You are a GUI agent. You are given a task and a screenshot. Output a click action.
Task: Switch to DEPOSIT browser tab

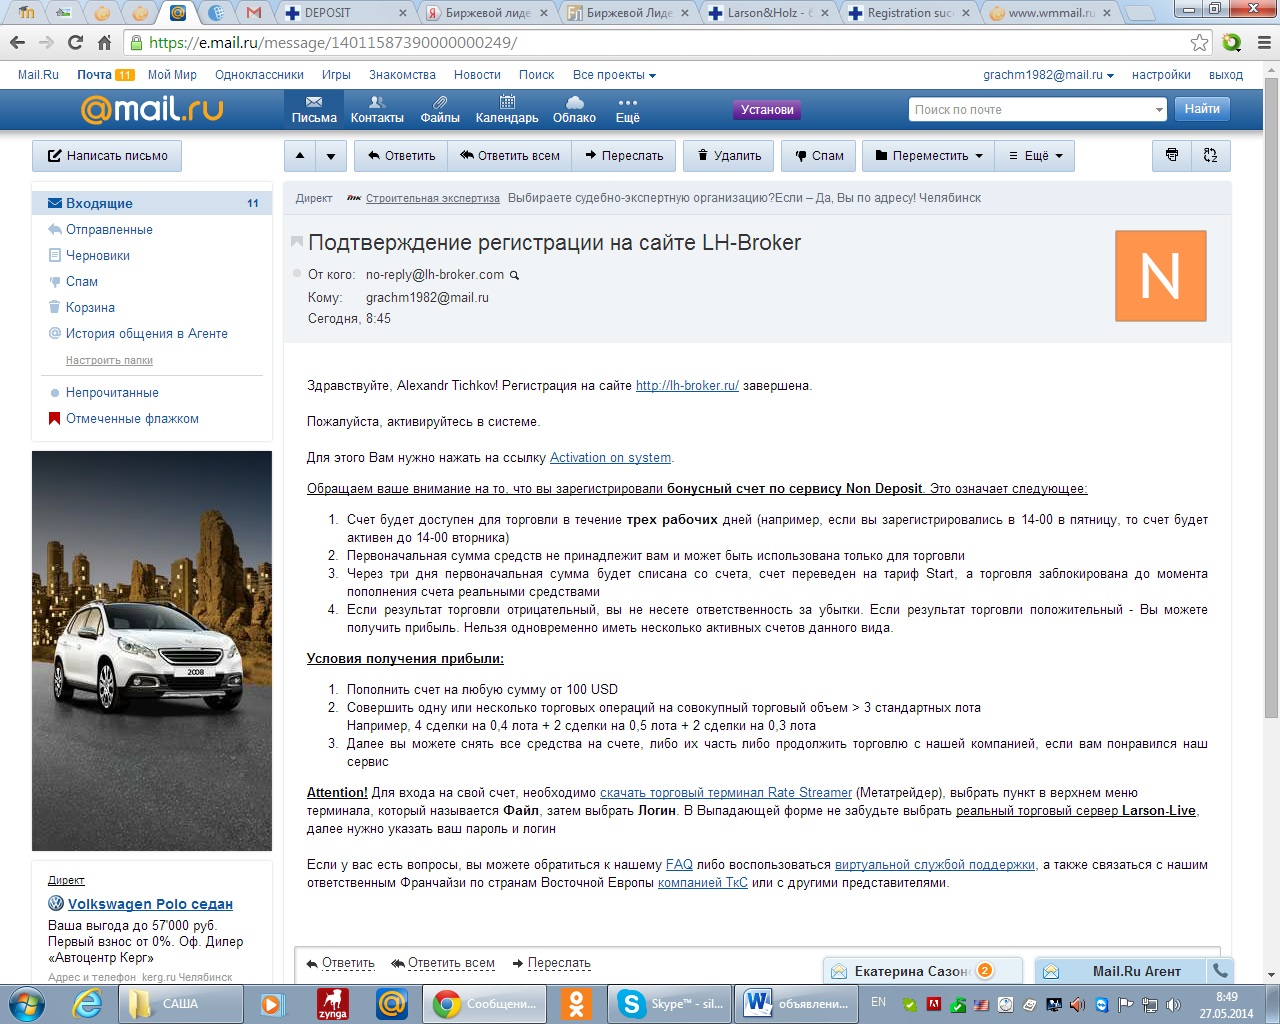tap(346, 13)
